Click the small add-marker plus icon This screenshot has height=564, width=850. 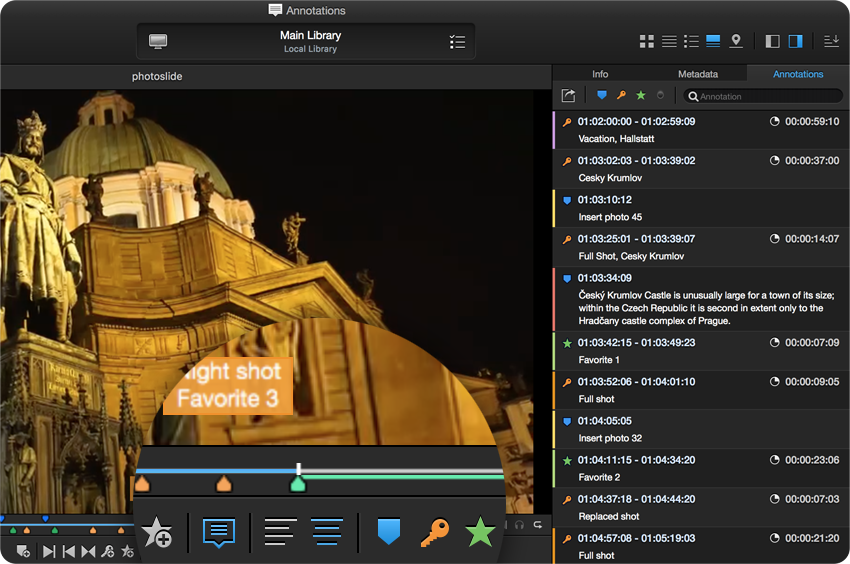click(22, 552)
